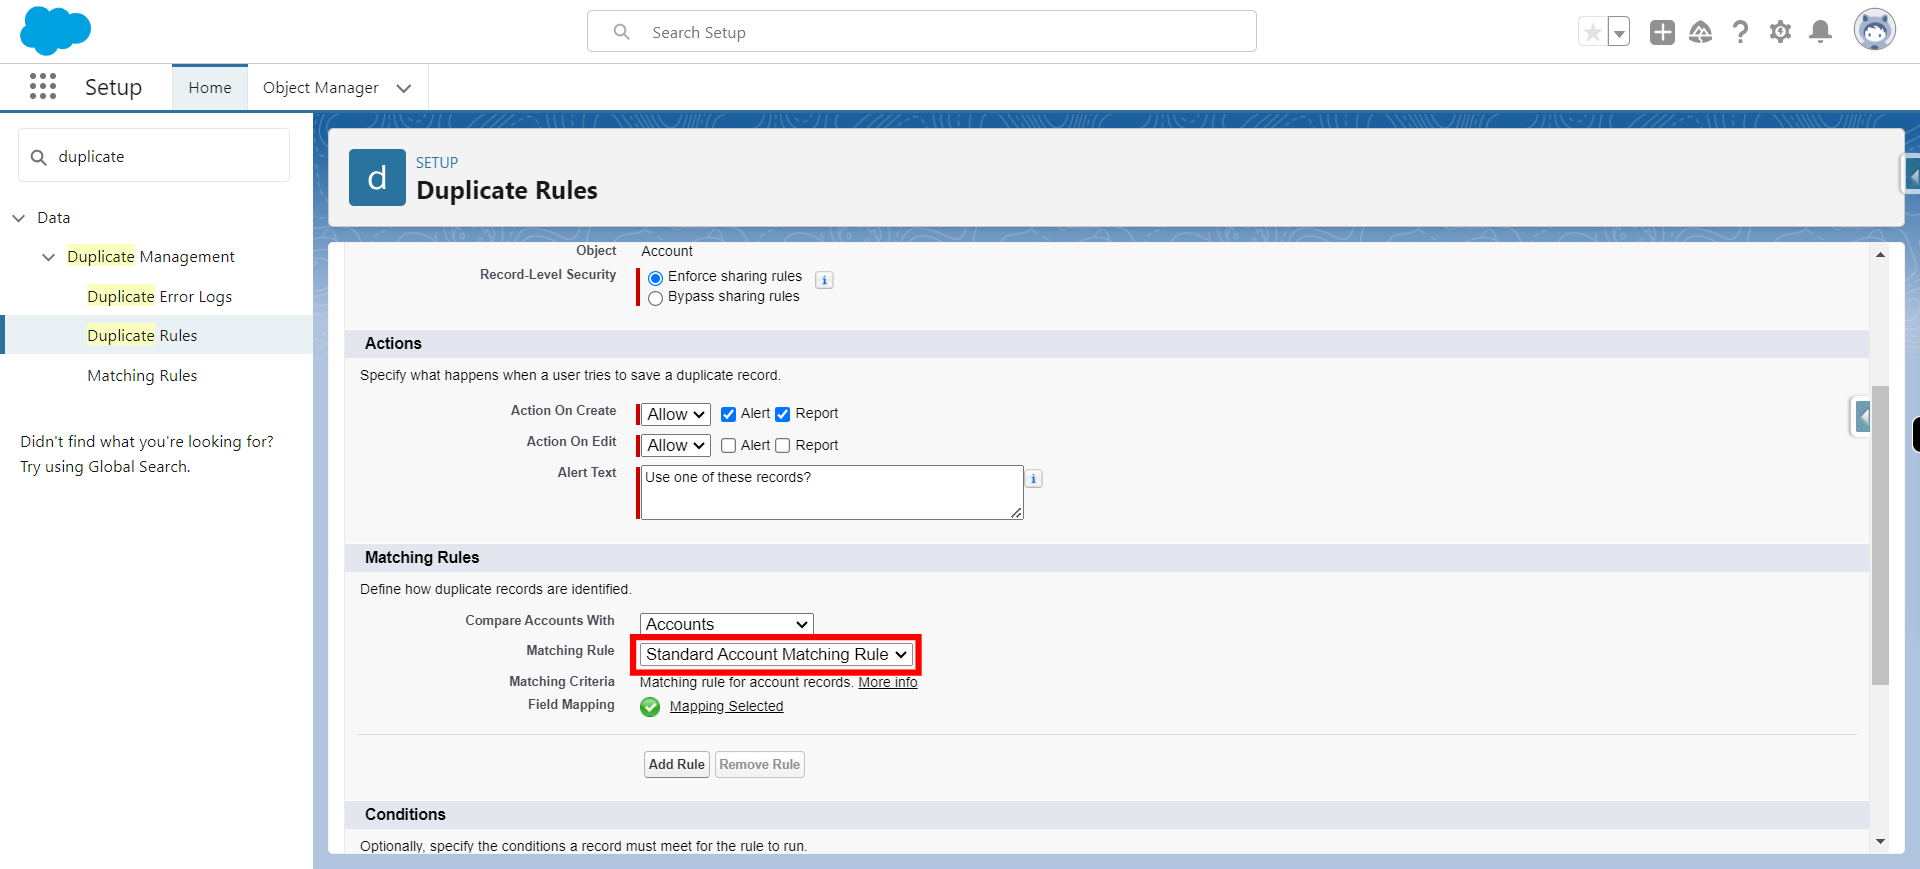Click the info icon beside sharing rules
This screenshot has height=869, width=1920.
[x=824, y=280]
